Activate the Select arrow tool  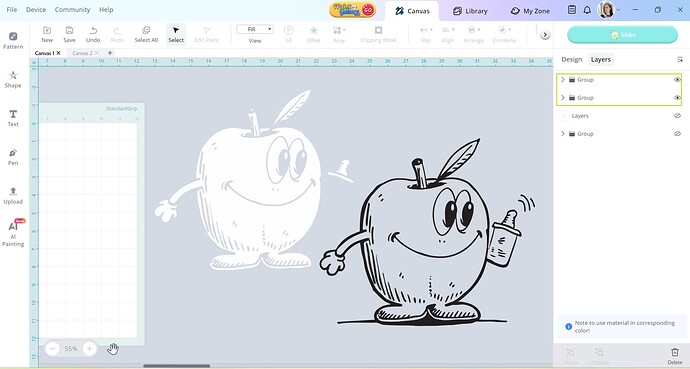pyautogui.click(x=176, y=34)
